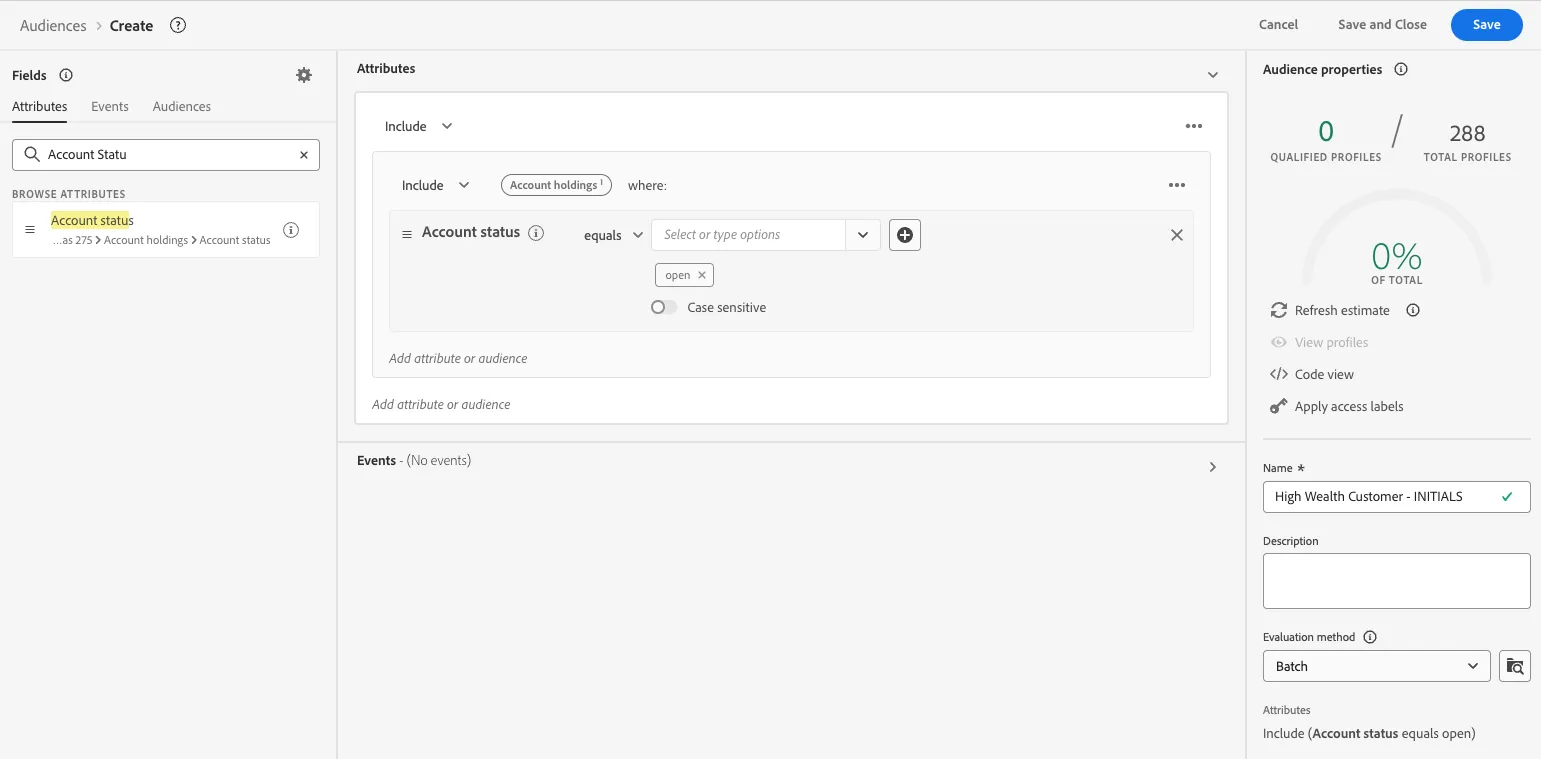The width and height of the screenshot is (1541, 759).
Task: Click the Account holdings pill
Action: pos(556,185)
